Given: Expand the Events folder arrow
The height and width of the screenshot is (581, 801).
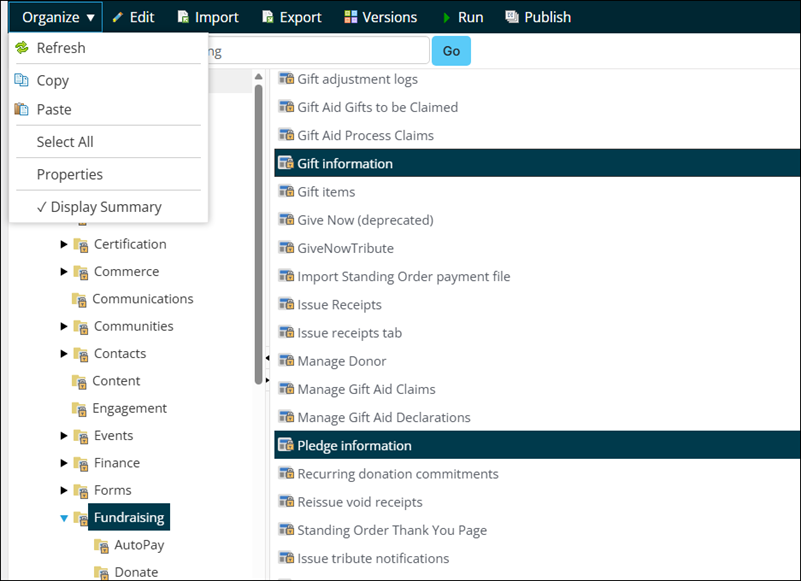Looking at the screenshot, I should [65, 436].
